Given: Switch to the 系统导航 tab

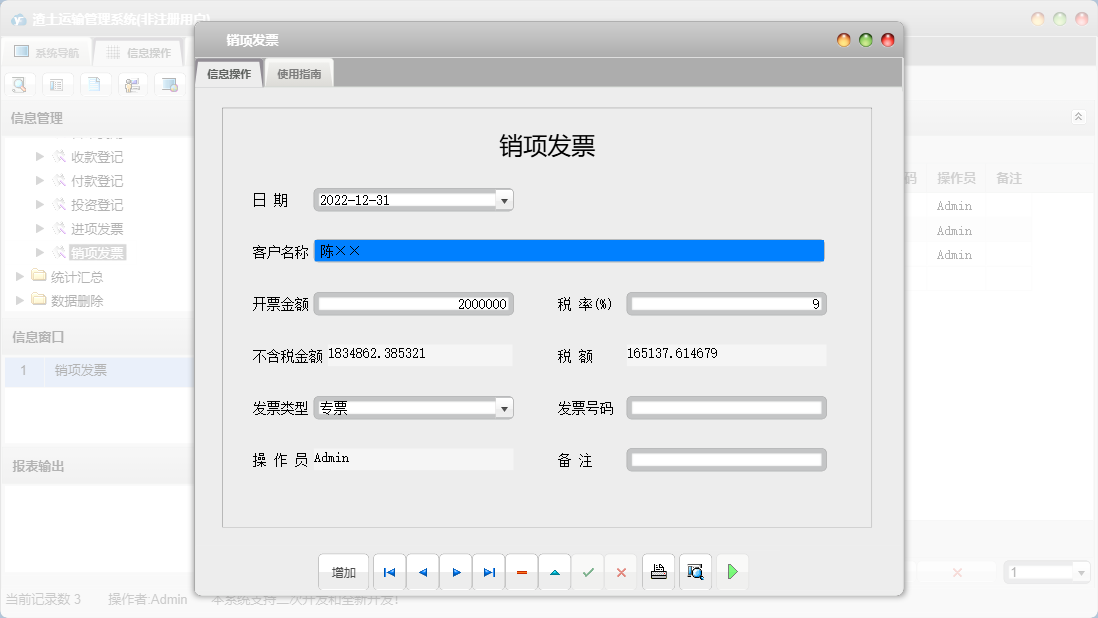Looking at the screenshot, I should click(x=46, y=50).
